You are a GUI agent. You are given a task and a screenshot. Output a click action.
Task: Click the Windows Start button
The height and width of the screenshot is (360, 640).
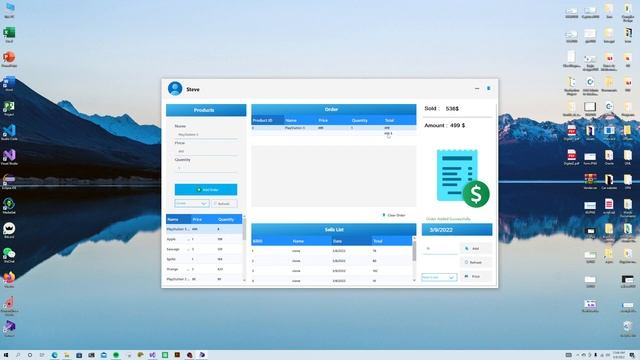(6, 355)
